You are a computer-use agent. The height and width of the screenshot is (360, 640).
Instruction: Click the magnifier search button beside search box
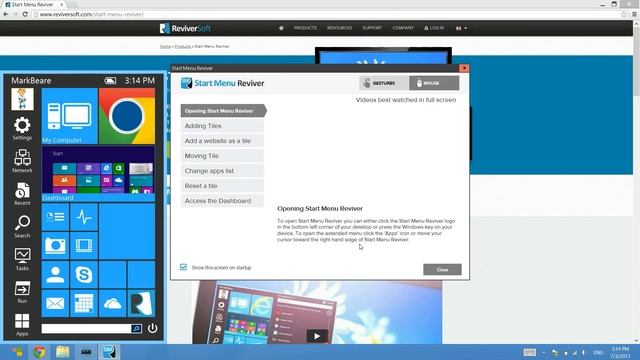click(x=136, y=328)
